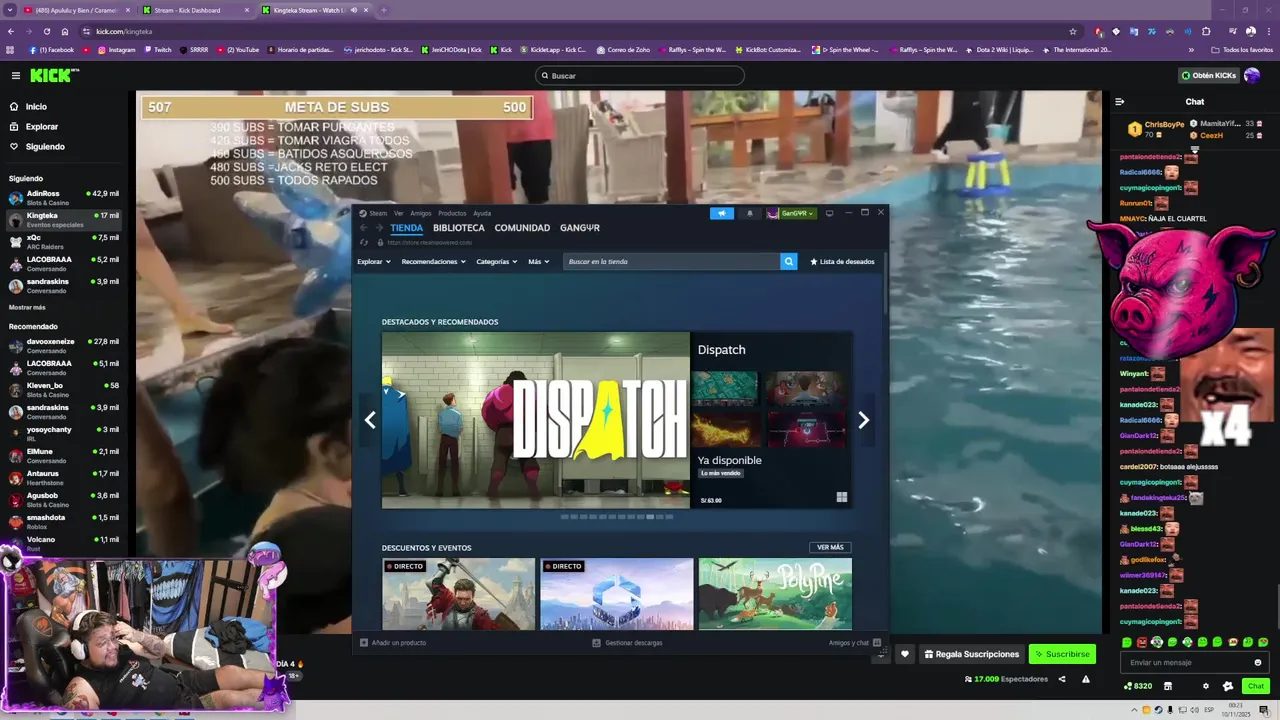Image resolution: width=1280 pixels, height=720 pixels.
Task: Open the Productos menu in Steam
Action: [452, 213]
